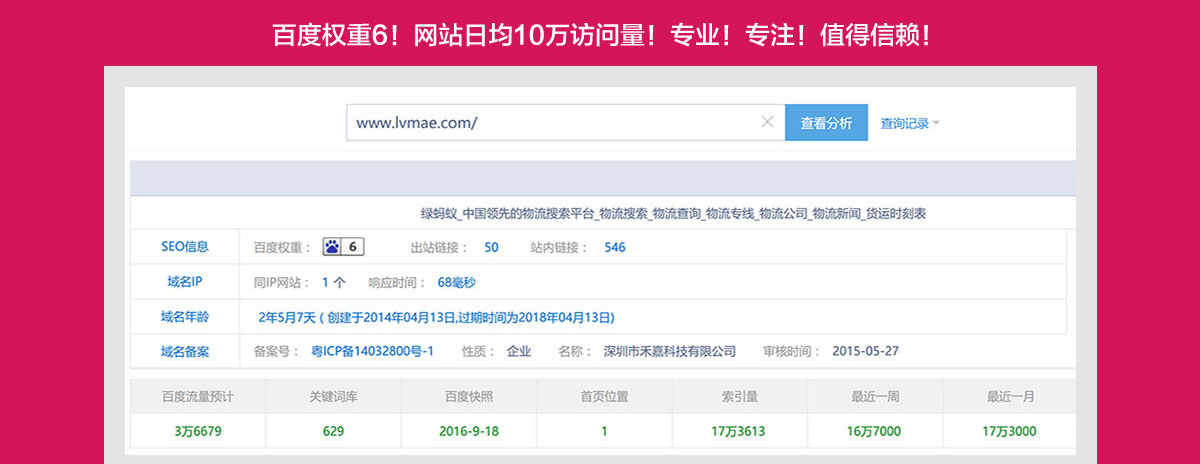Select the SEO信息 row label

coord(185,247)
